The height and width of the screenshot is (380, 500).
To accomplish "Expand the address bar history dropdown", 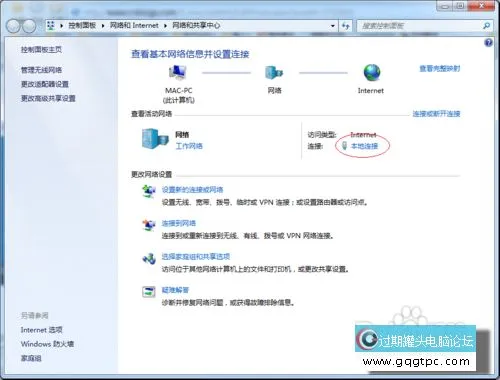I will (x=333, y=26).
